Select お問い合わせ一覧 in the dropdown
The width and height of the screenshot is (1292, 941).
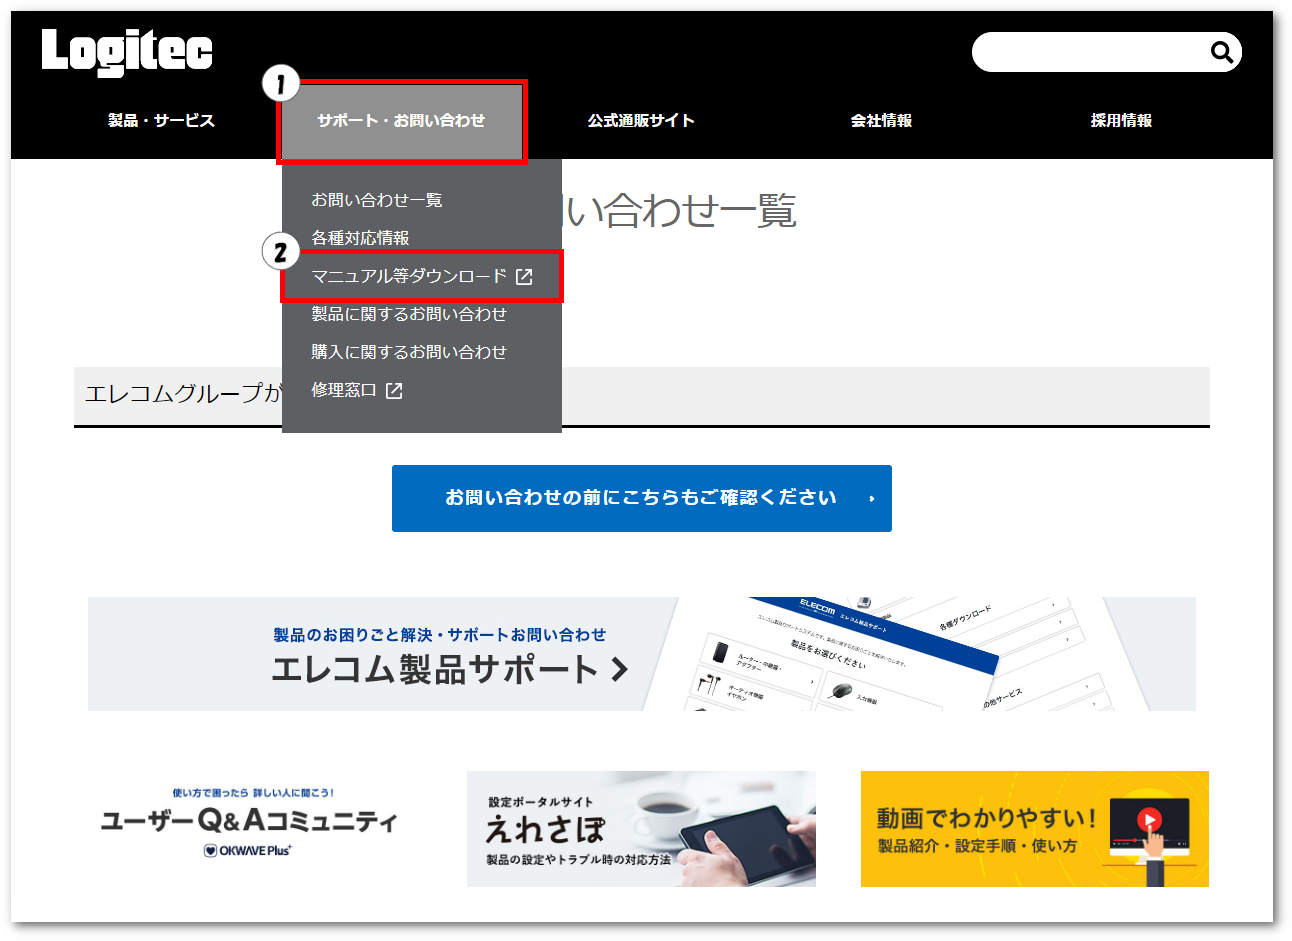click(x=377, y=200)
